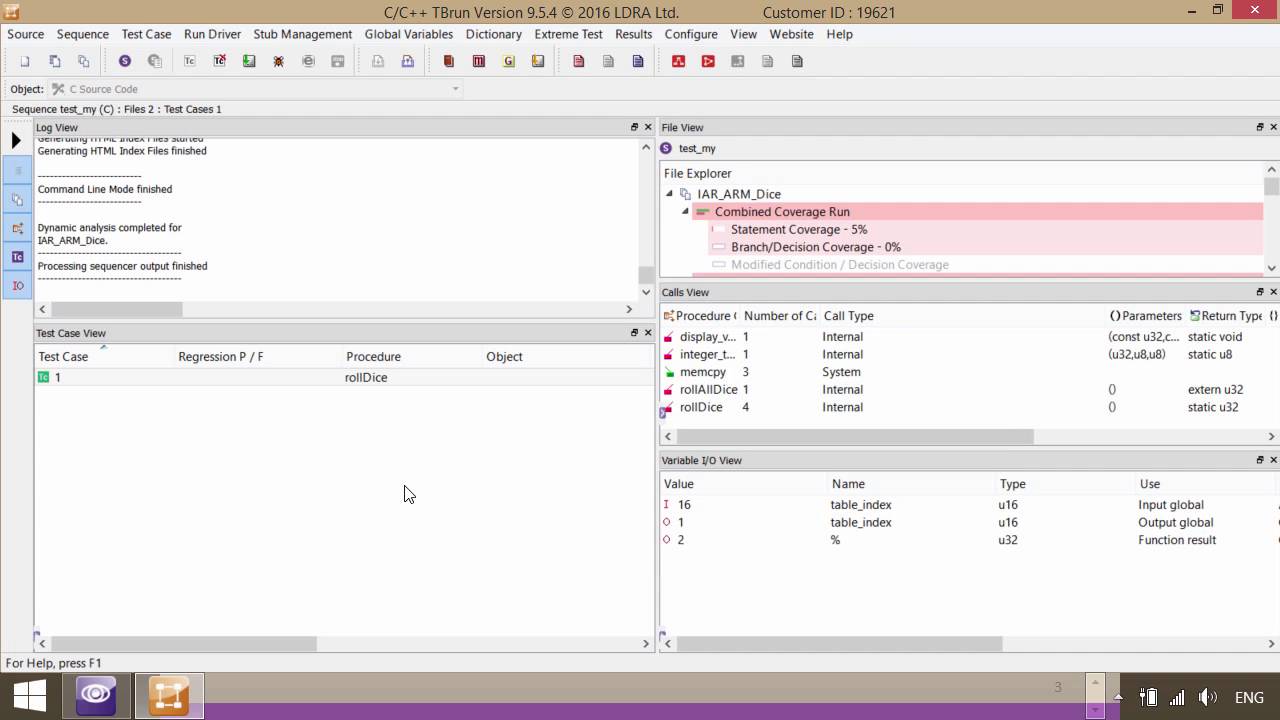Click the orange procedure-call icon in the left sidebar

tap(17, 228)
